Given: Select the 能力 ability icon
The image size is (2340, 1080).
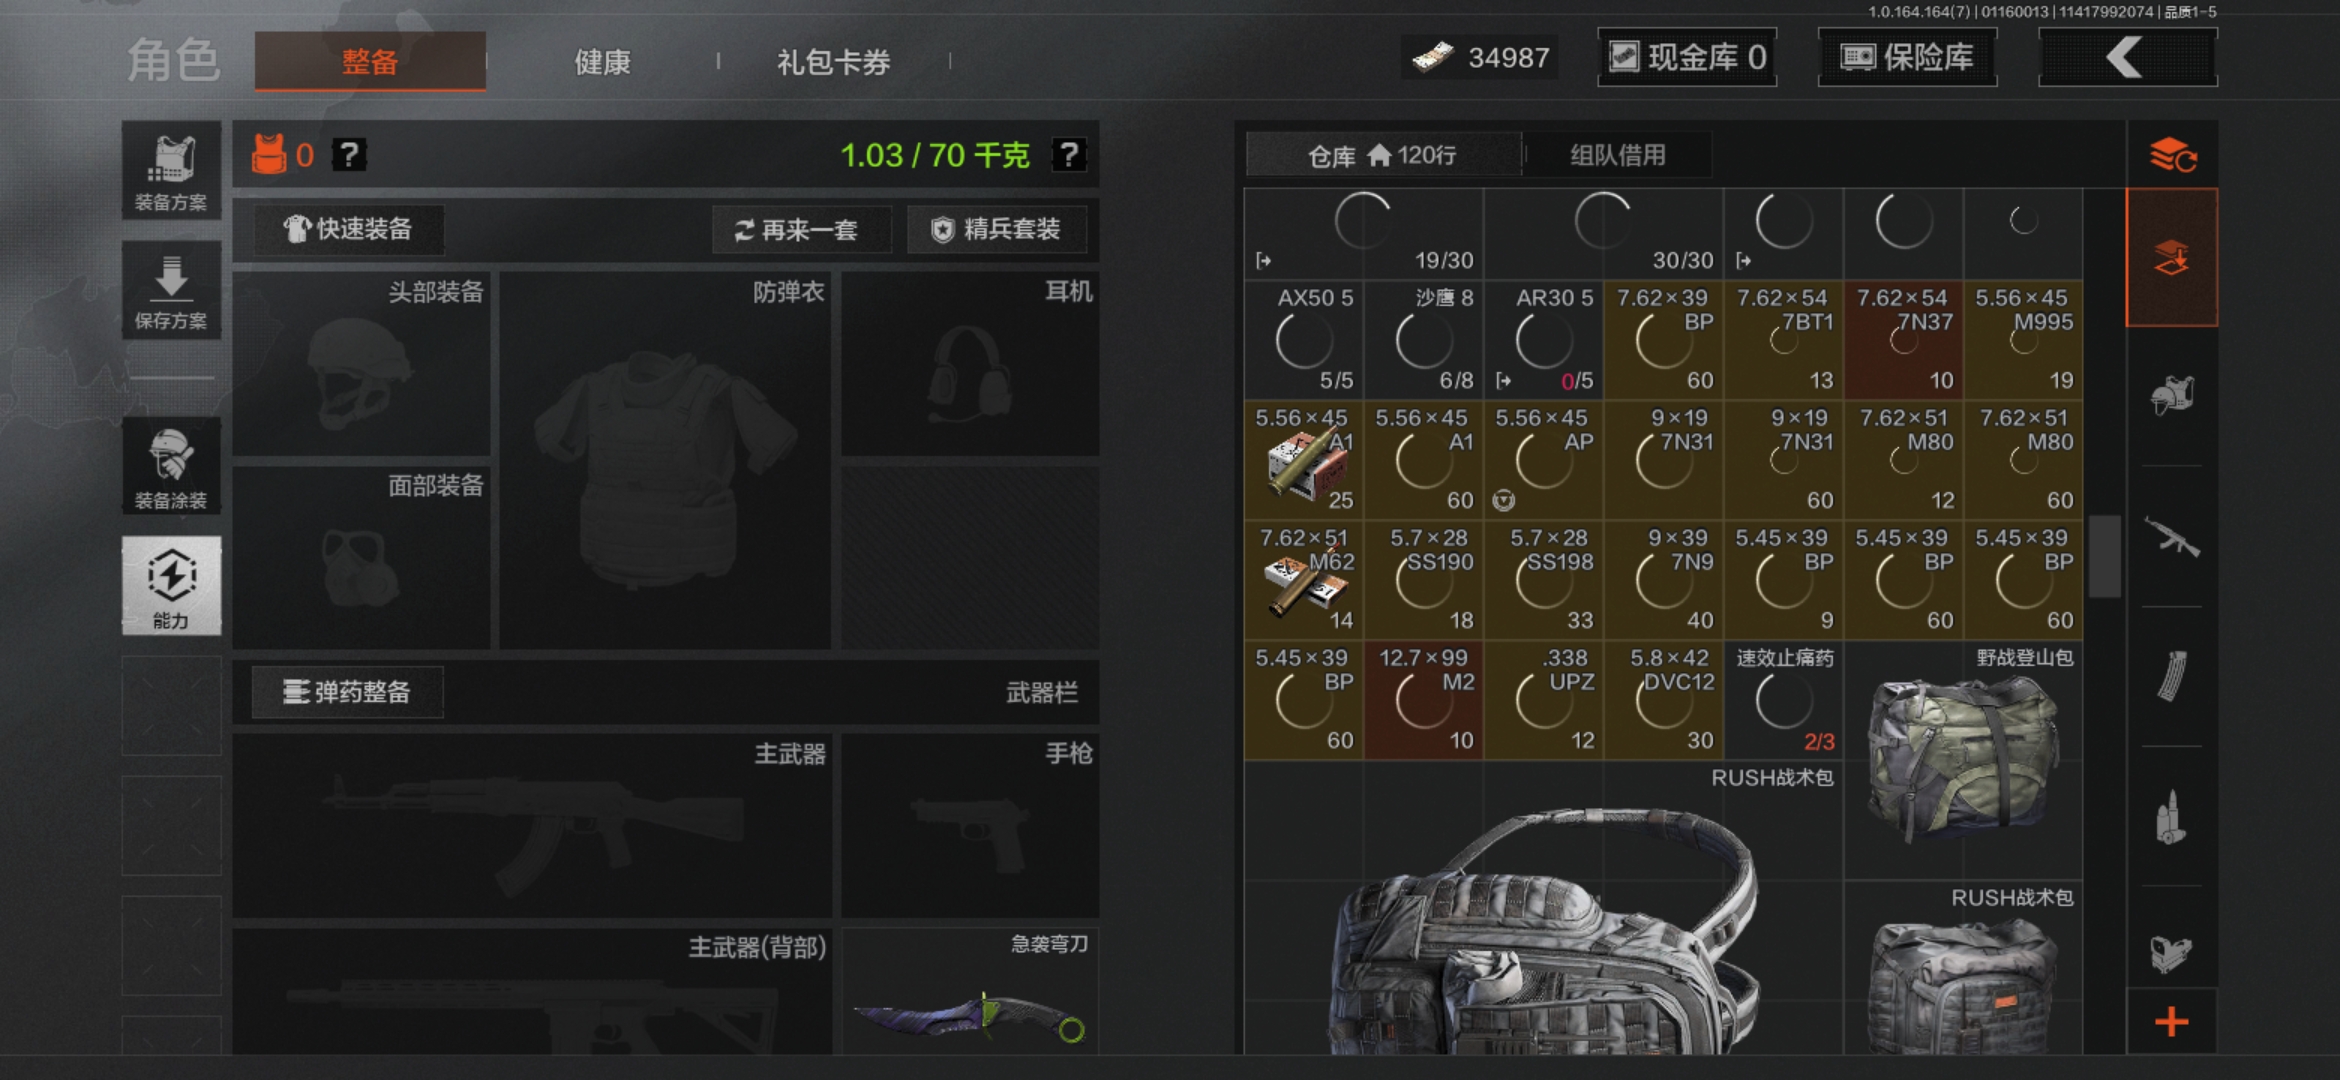Looking at the screenshot, I should [x=171, y=585].
